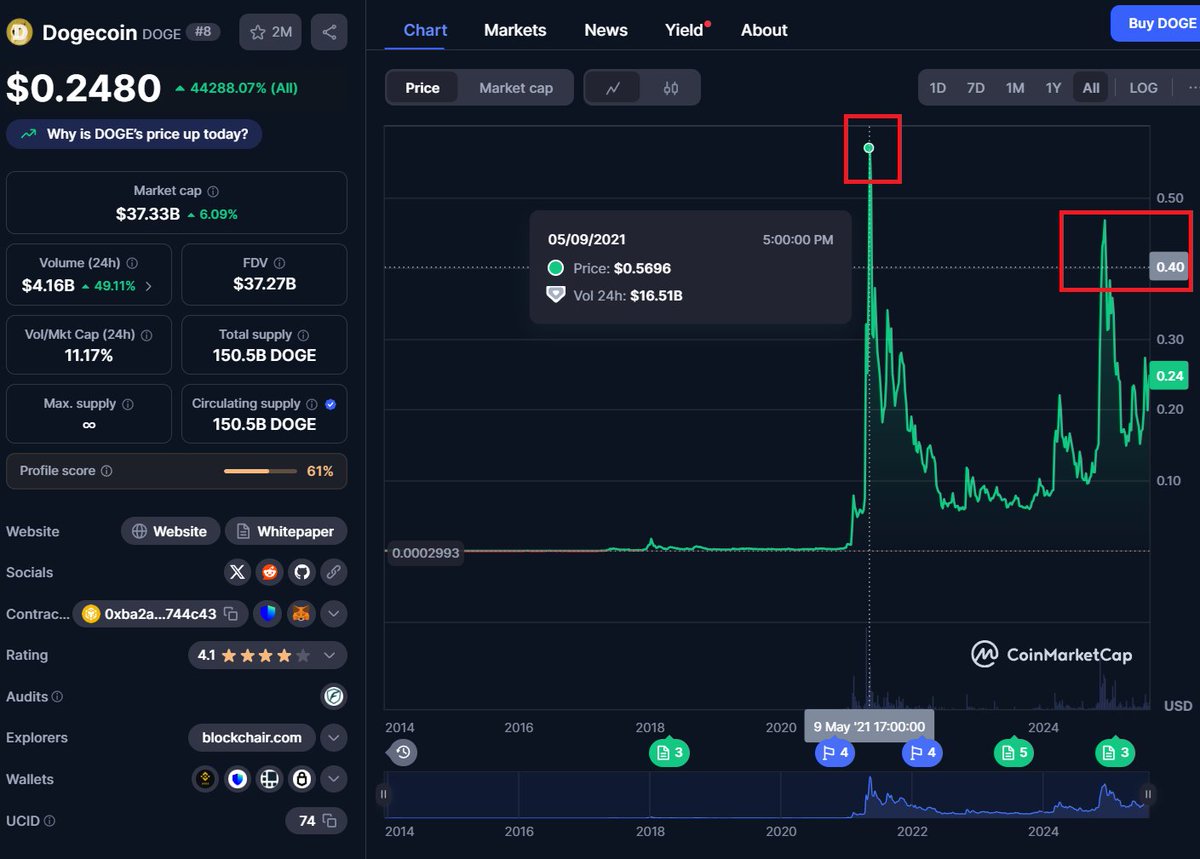Expand the contract addresses dropdown
Image resolution: width=1200 pixels, height=859 pixels.
click(334, 613)
